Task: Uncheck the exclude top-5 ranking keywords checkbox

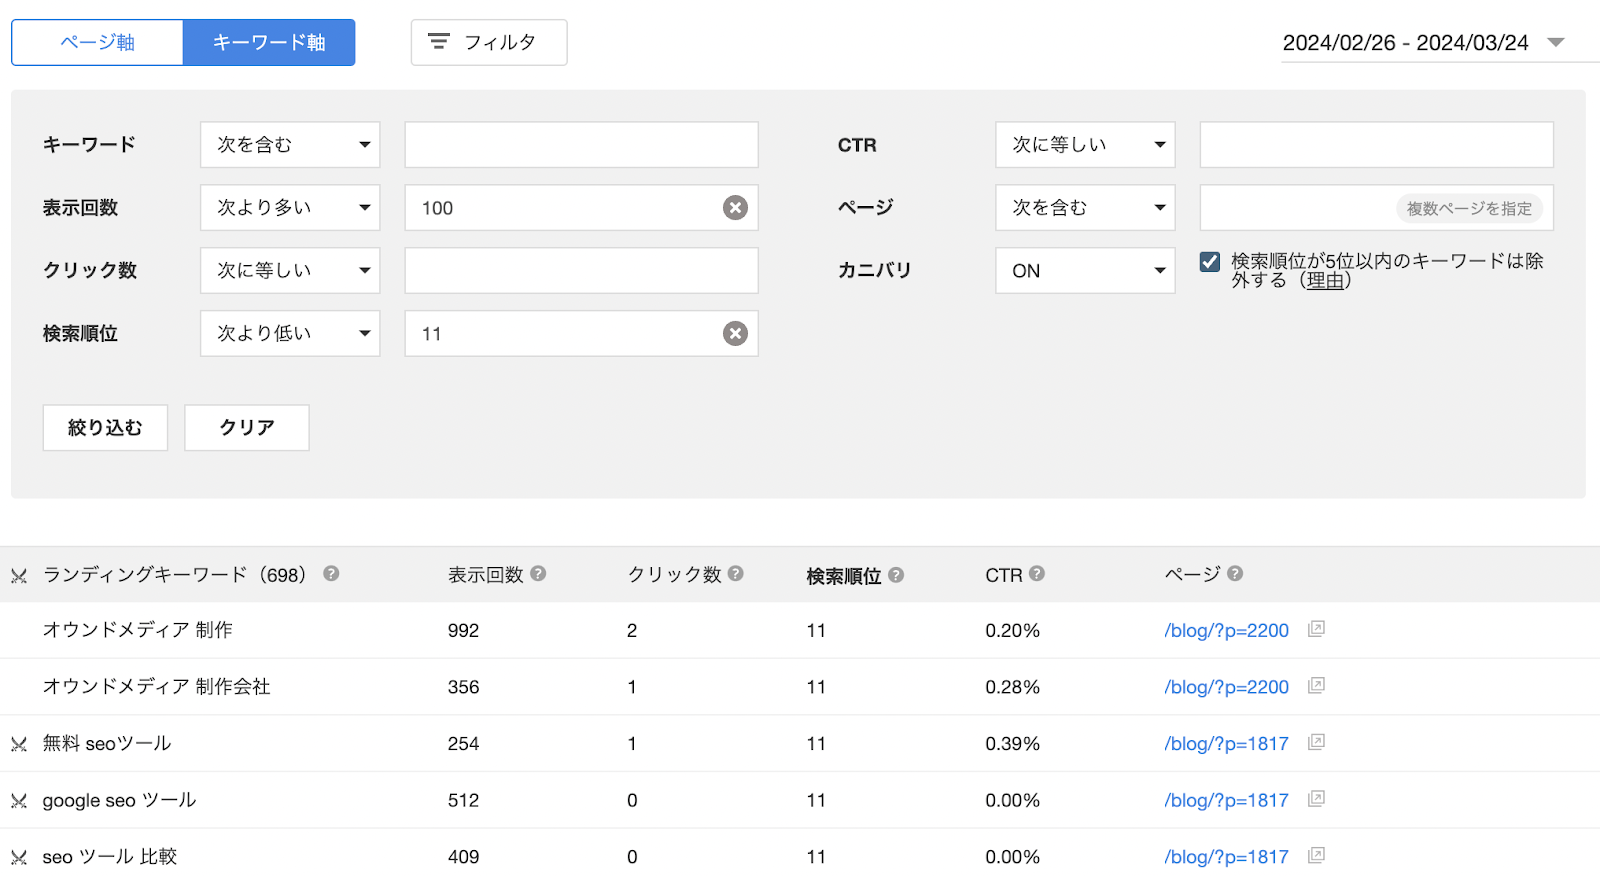Action: [x=1210, y=262]
